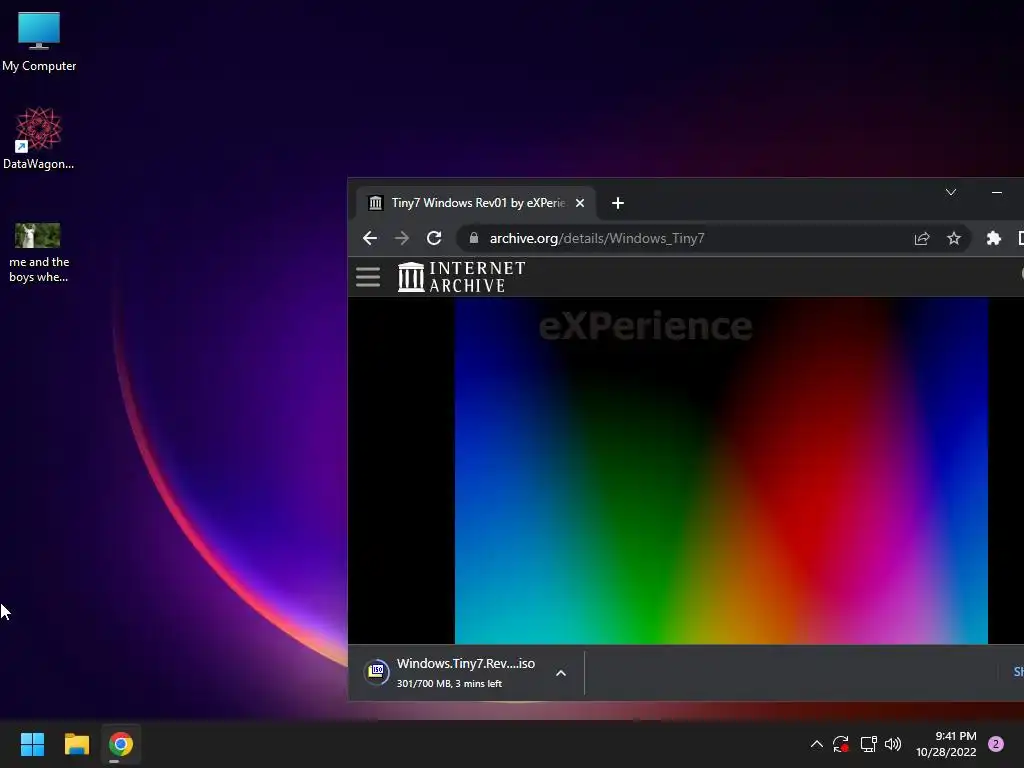Reload the archive.org page
Viewport: 1024px width, 768px height.
pos(434,238)
